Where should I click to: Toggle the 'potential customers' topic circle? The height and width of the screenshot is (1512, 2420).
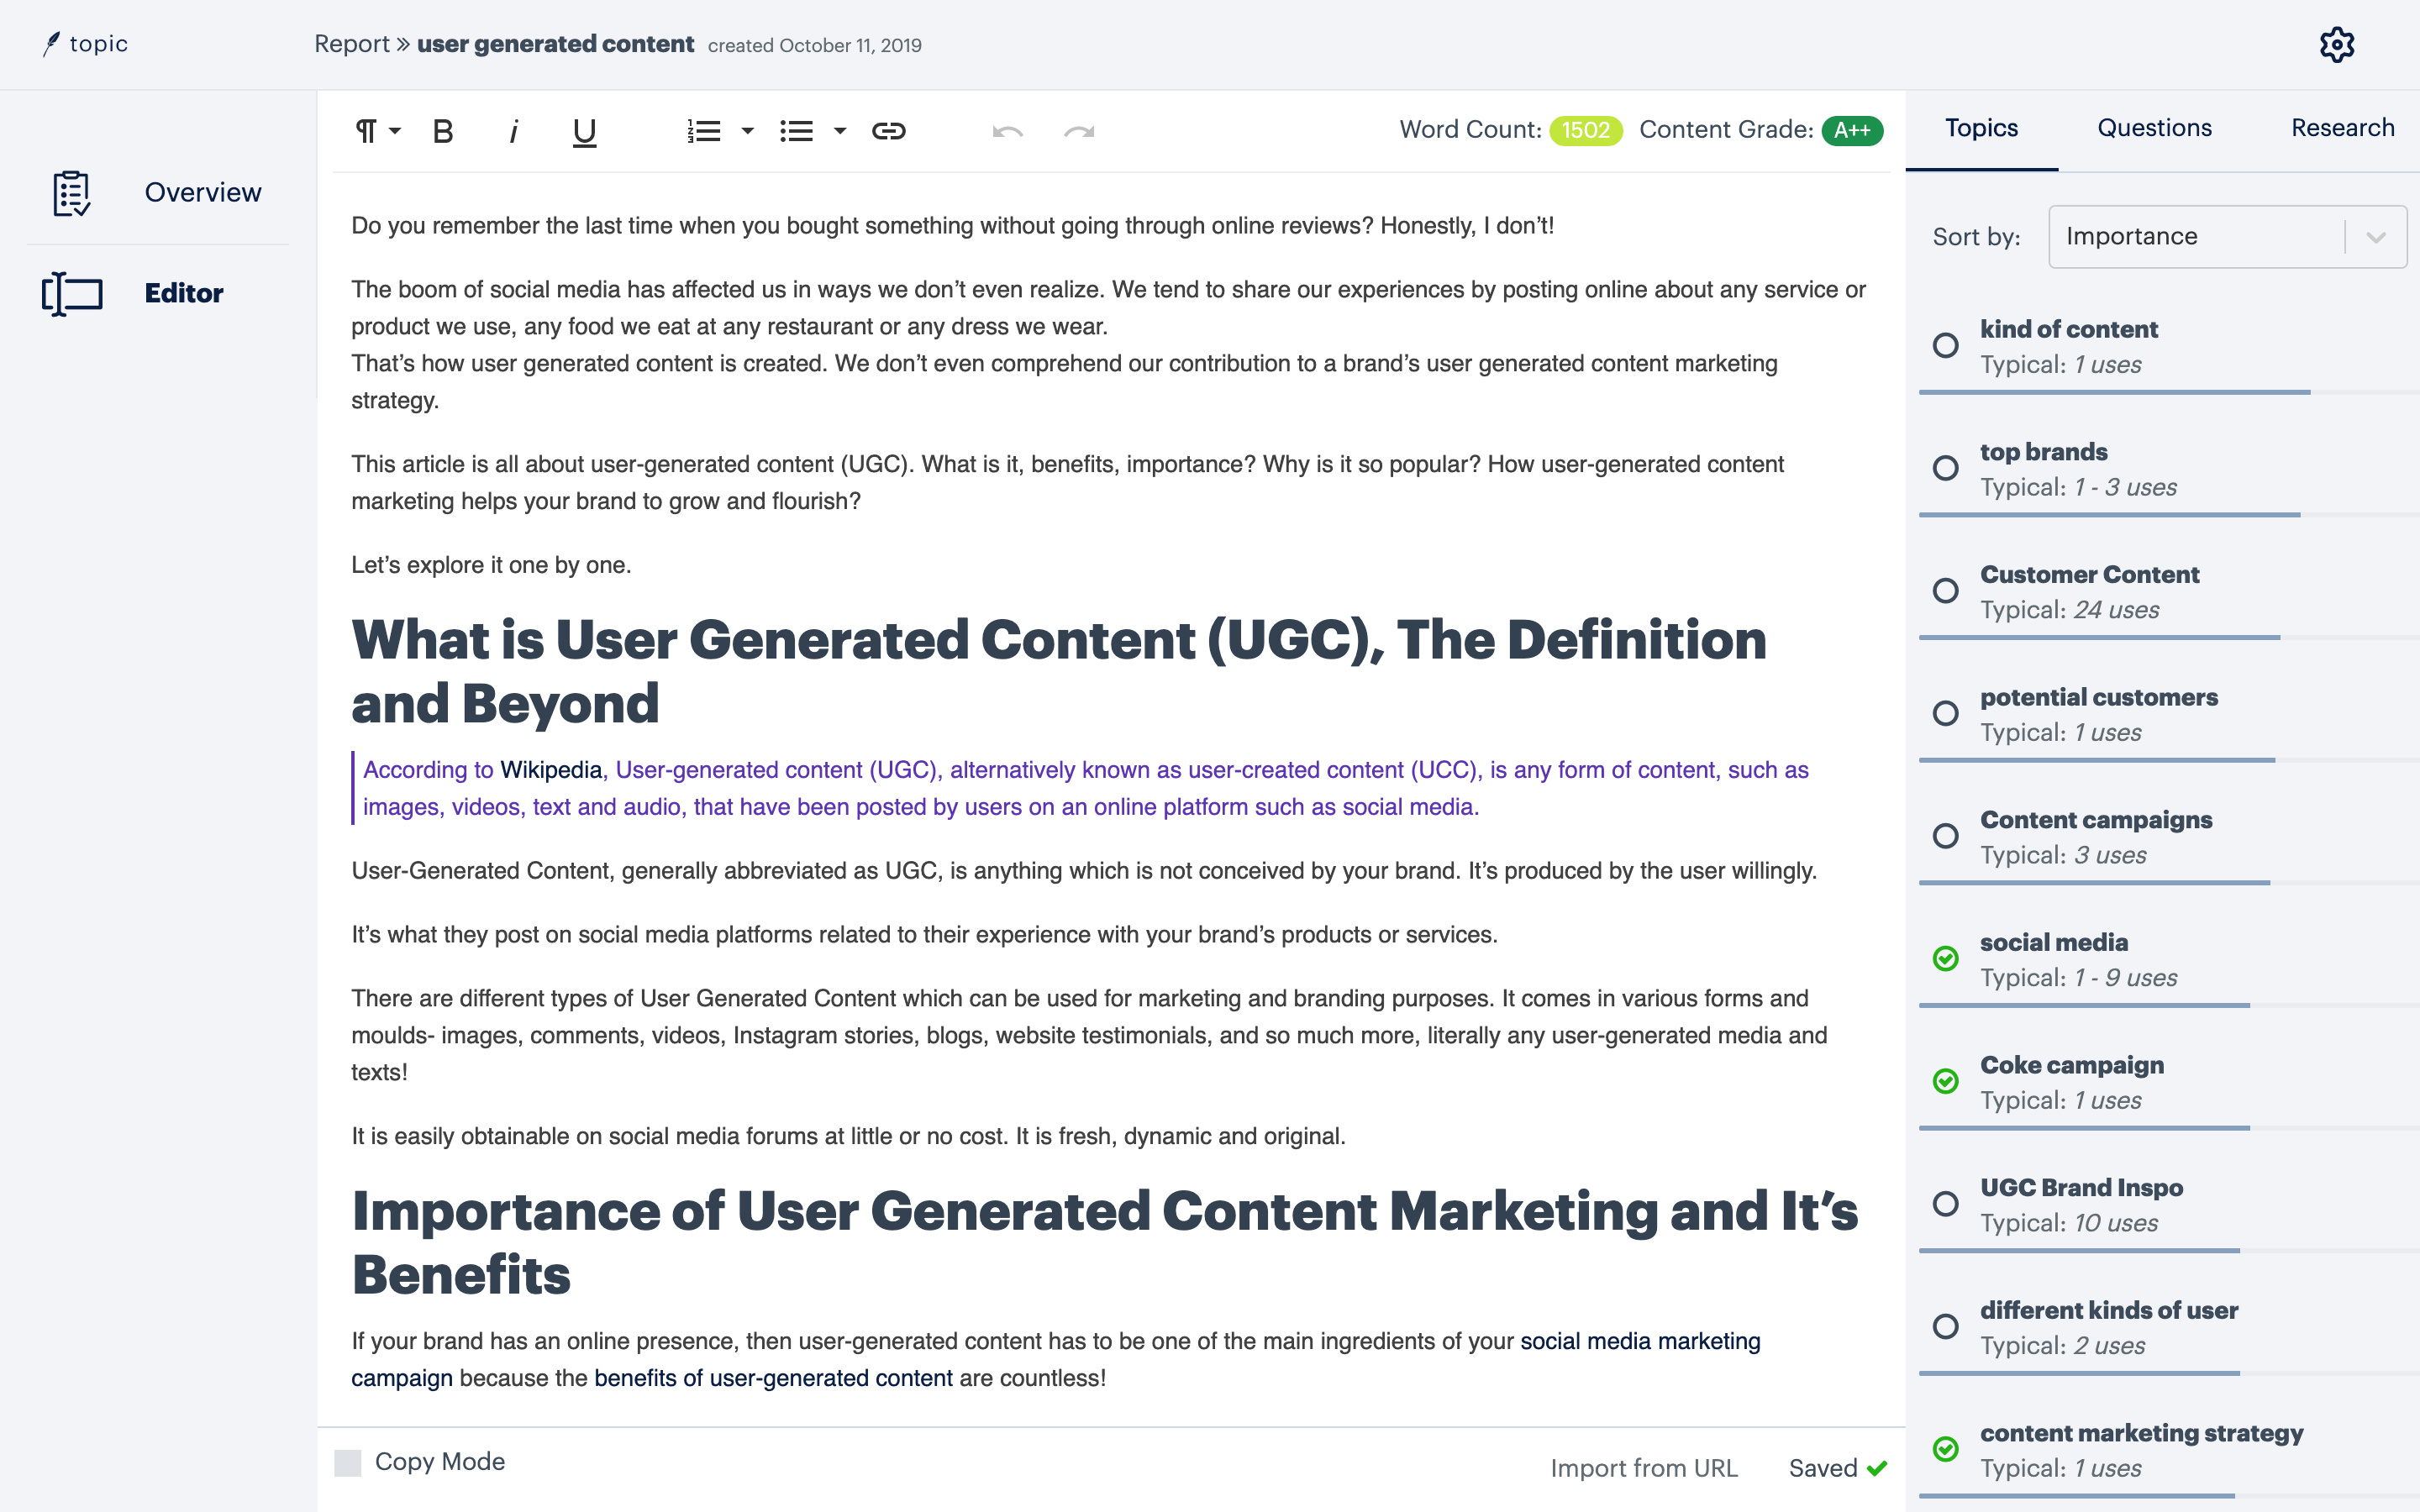1946,713
